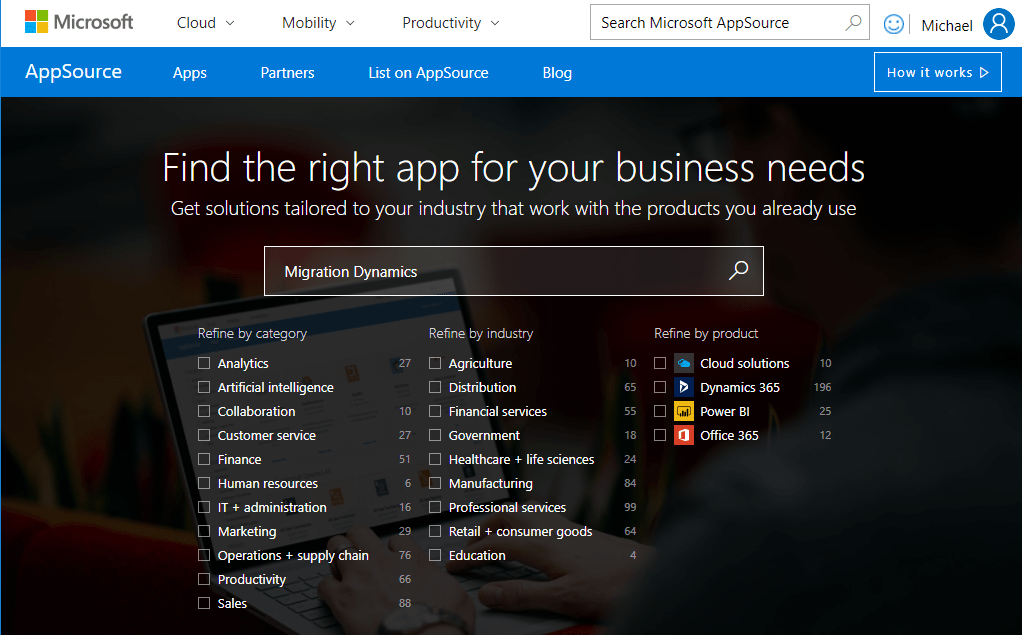Open the List on AppSource link
The image size is (1022, 635).
tap(428, 73)
